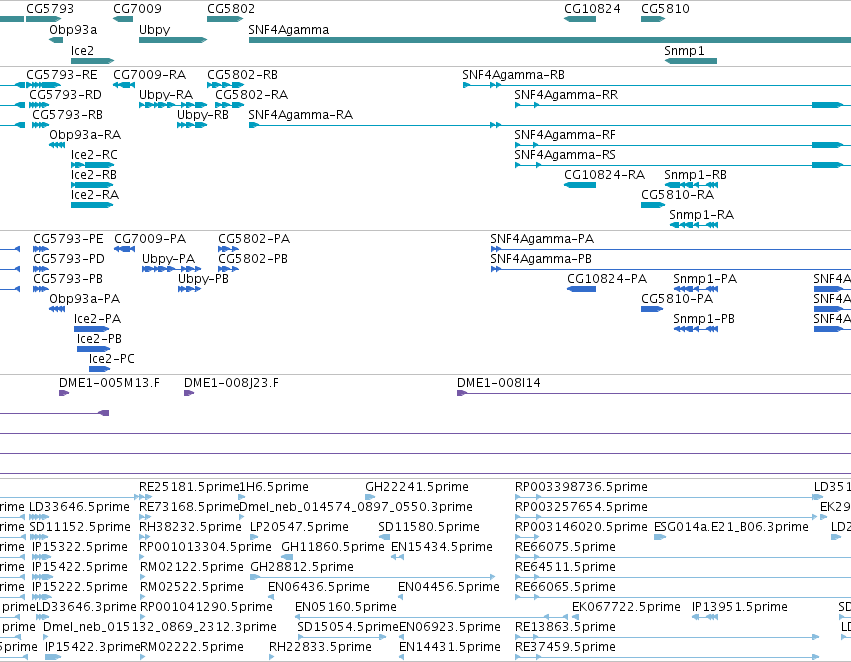Click the CG5810 gene label

click(665, 9)
